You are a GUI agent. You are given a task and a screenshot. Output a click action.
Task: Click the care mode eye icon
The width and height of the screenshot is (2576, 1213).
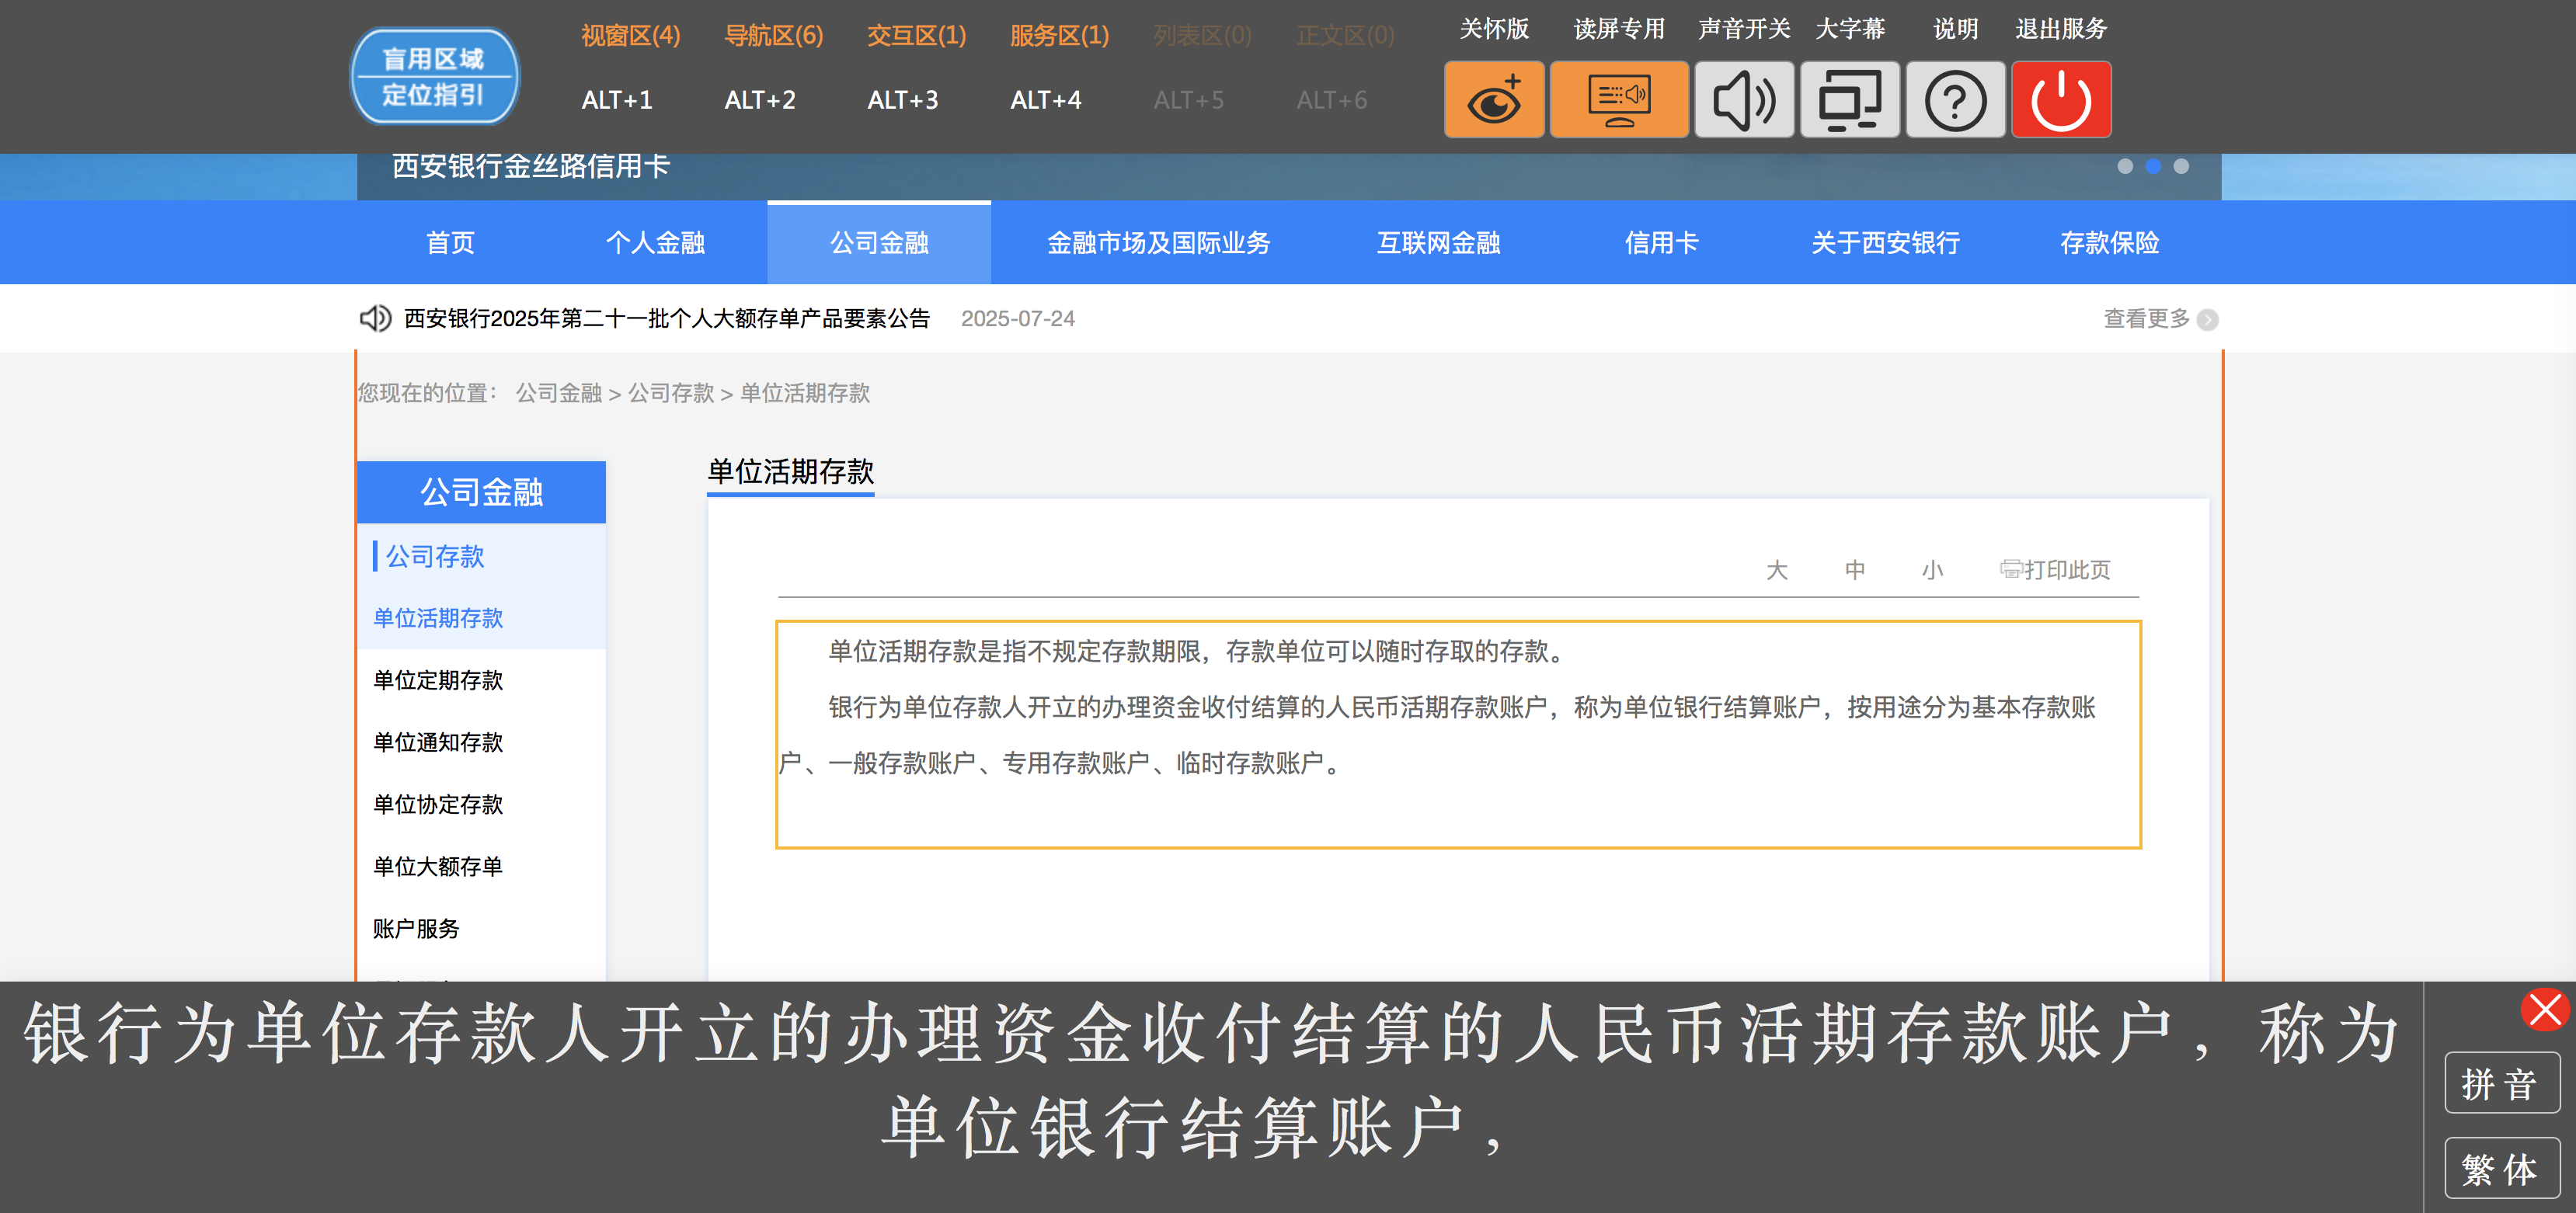(1493, 99)
